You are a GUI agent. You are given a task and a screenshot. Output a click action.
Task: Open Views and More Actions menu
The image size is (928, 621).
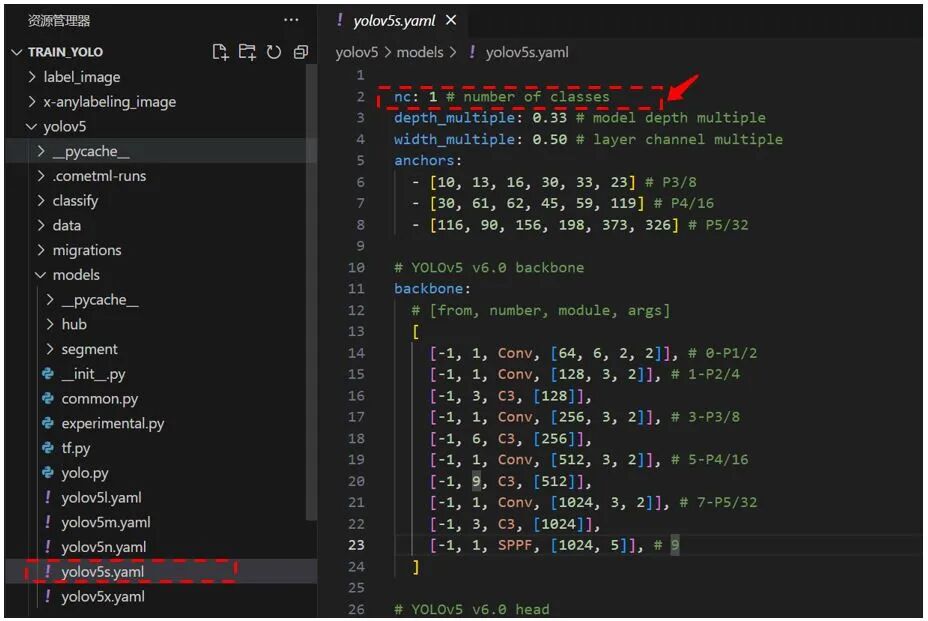coord(291,20)
